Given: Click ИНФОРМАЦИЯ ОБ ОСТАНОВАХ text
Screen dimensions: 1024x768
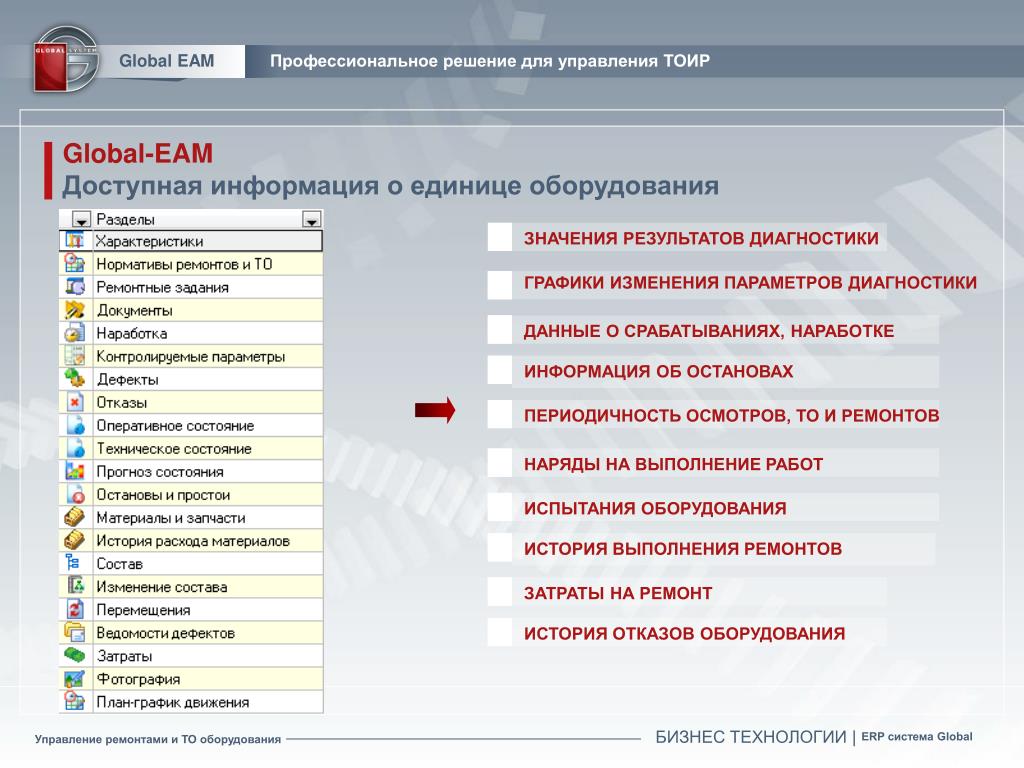Looking at the screenshot, I should [658, 372].
